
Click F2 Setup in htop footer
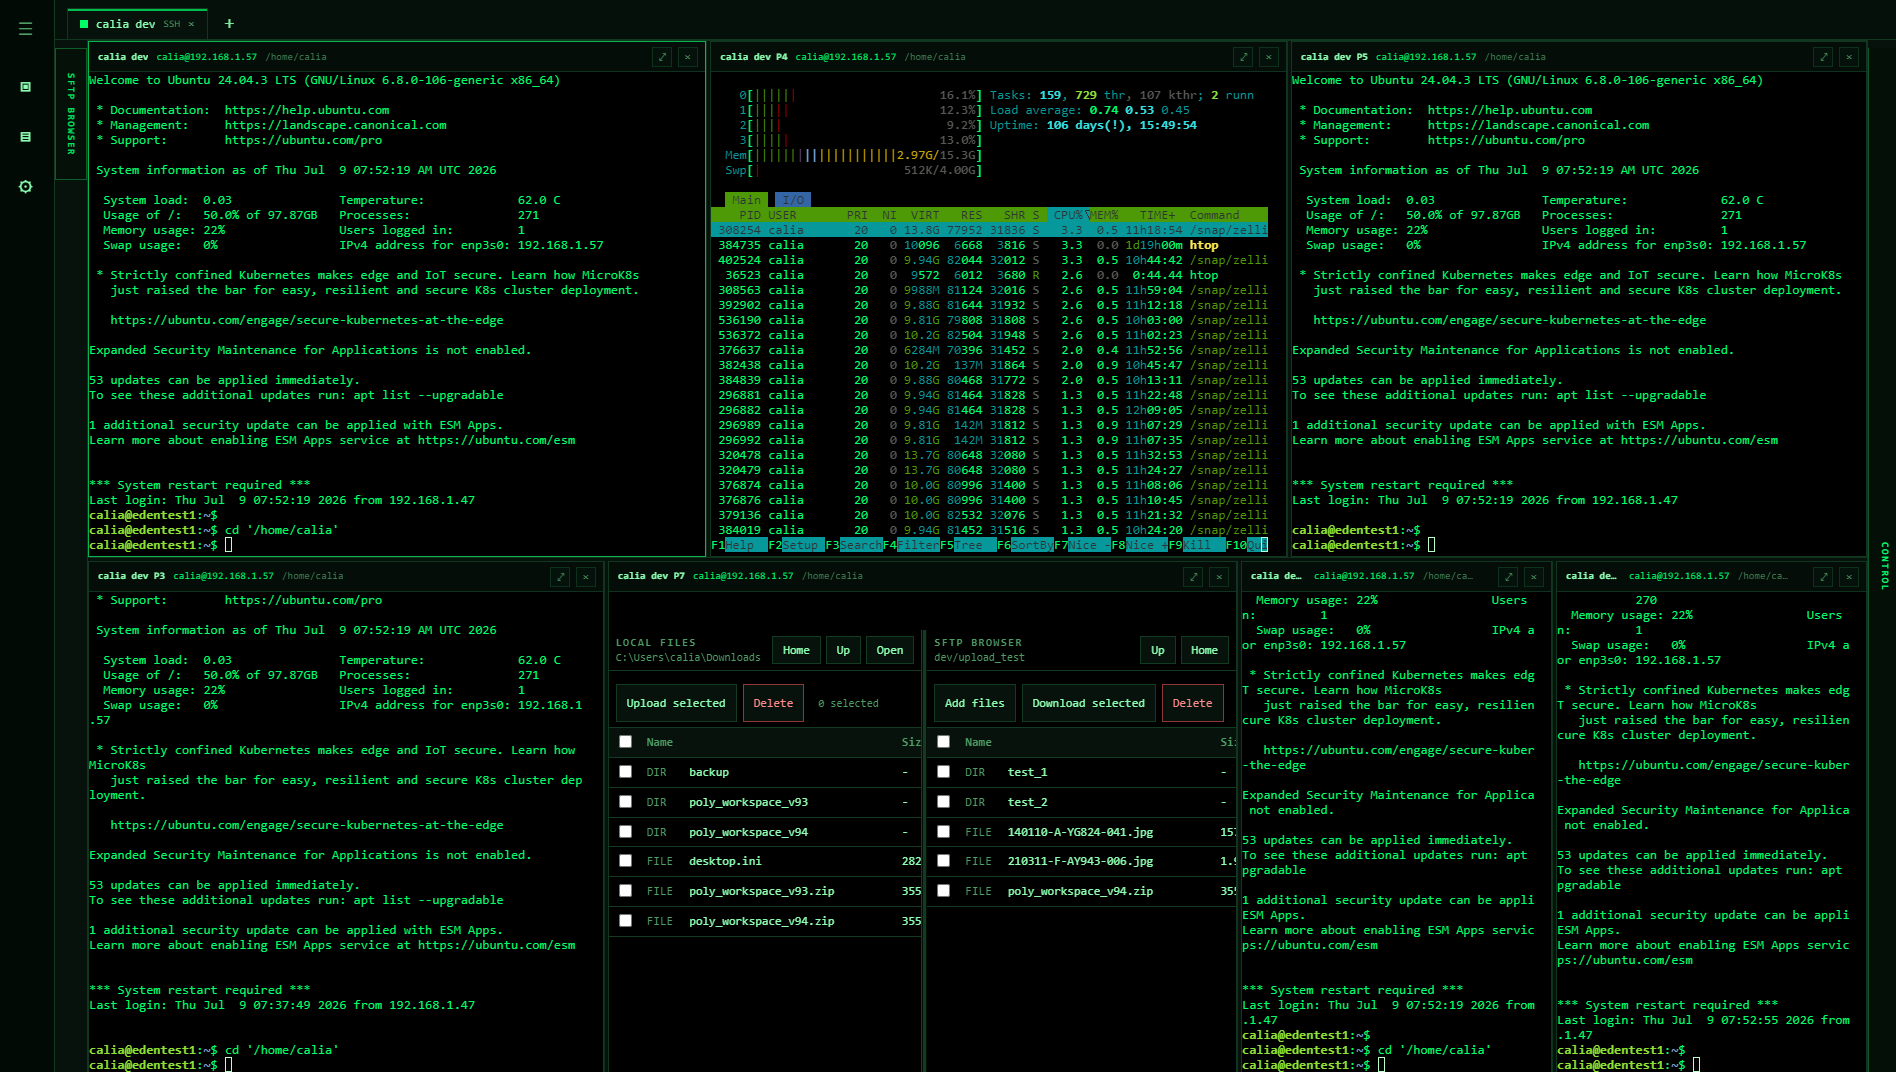[x=796, y=545]
